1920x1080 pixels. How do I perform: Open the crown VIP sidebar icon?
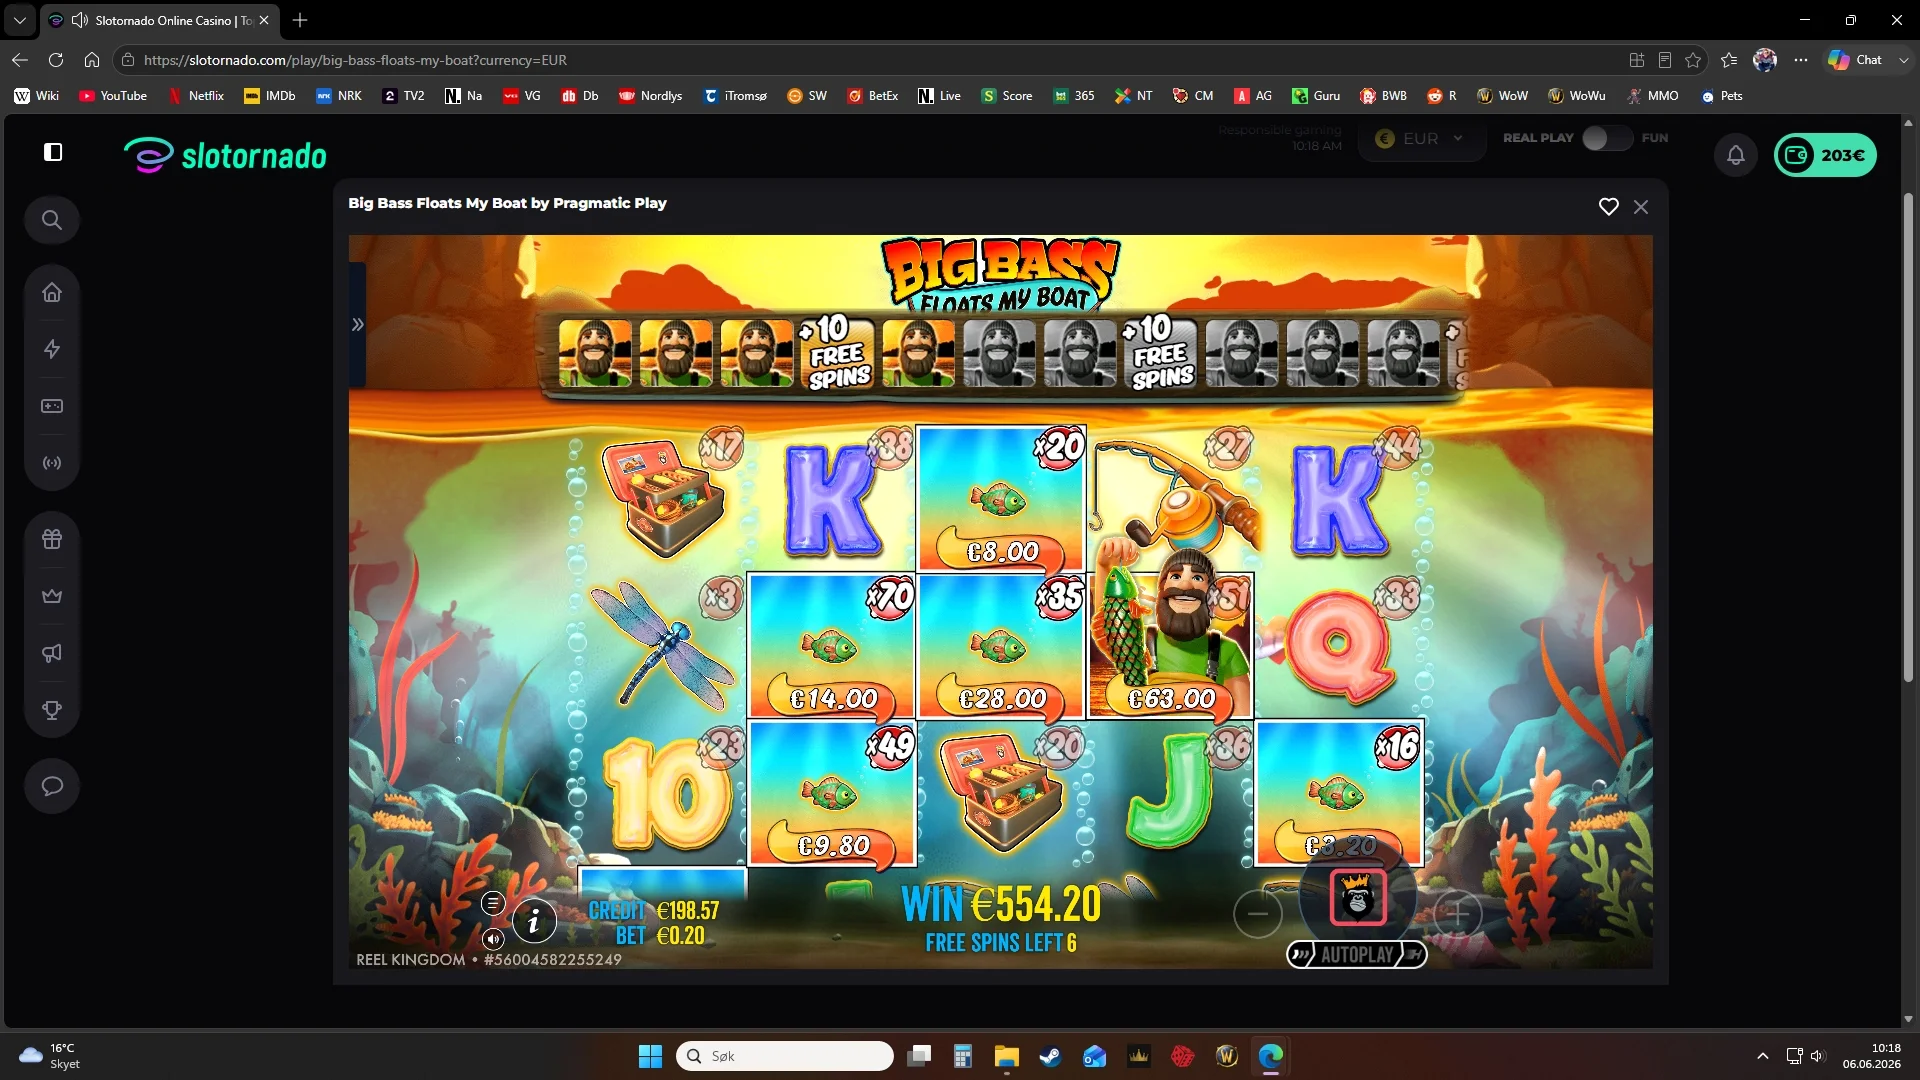[x=52, y=596]
